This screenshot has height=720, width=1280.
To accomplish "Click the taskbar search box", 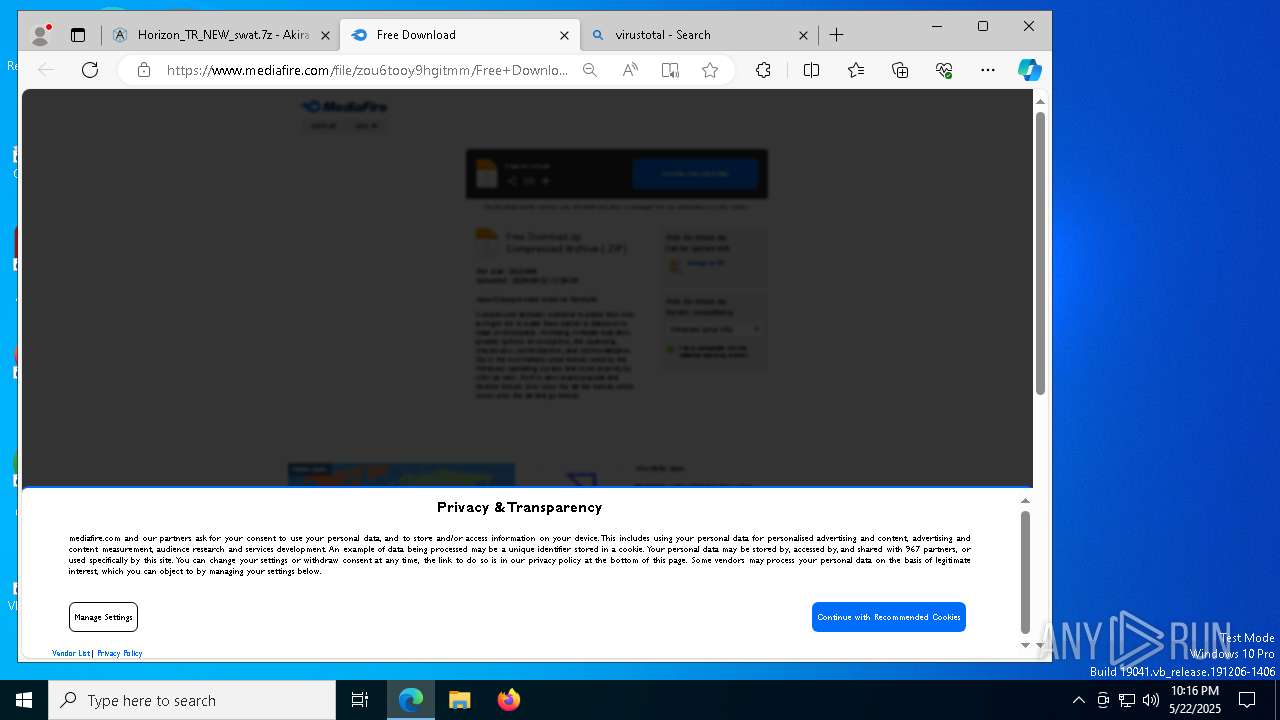I will (192, 700).
